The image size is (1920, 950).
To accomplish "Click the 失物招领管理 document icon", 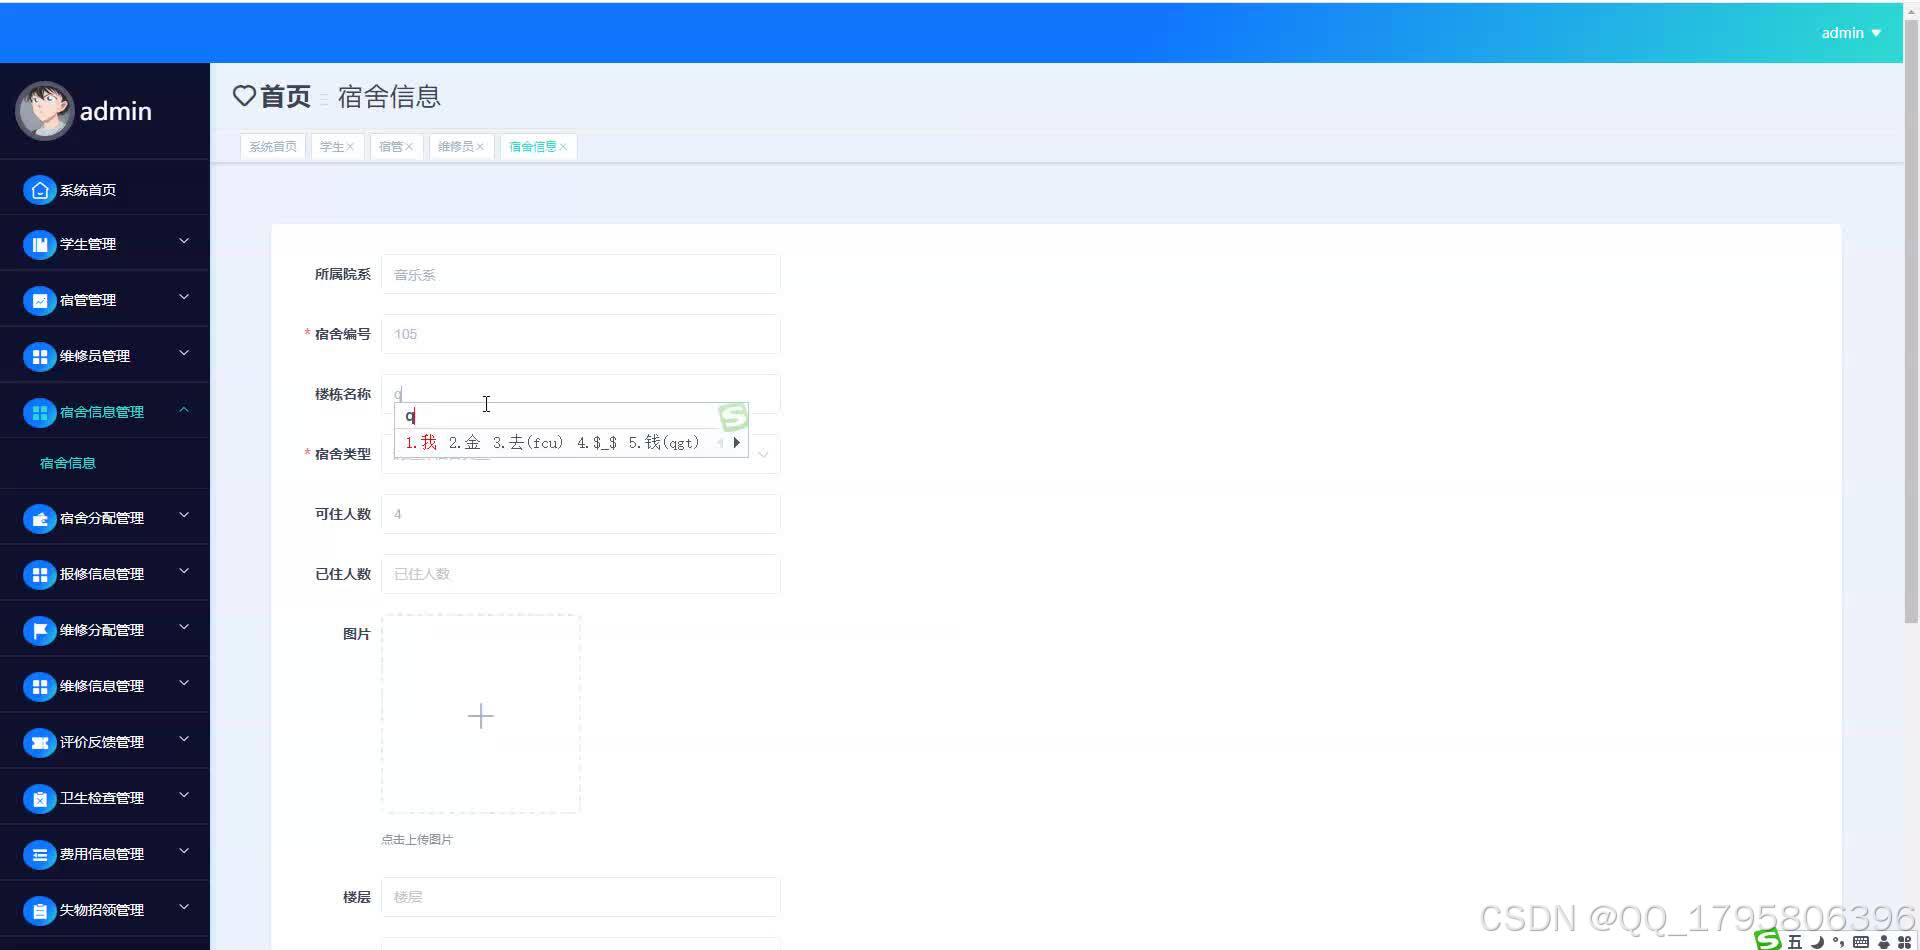I will 39,910.
